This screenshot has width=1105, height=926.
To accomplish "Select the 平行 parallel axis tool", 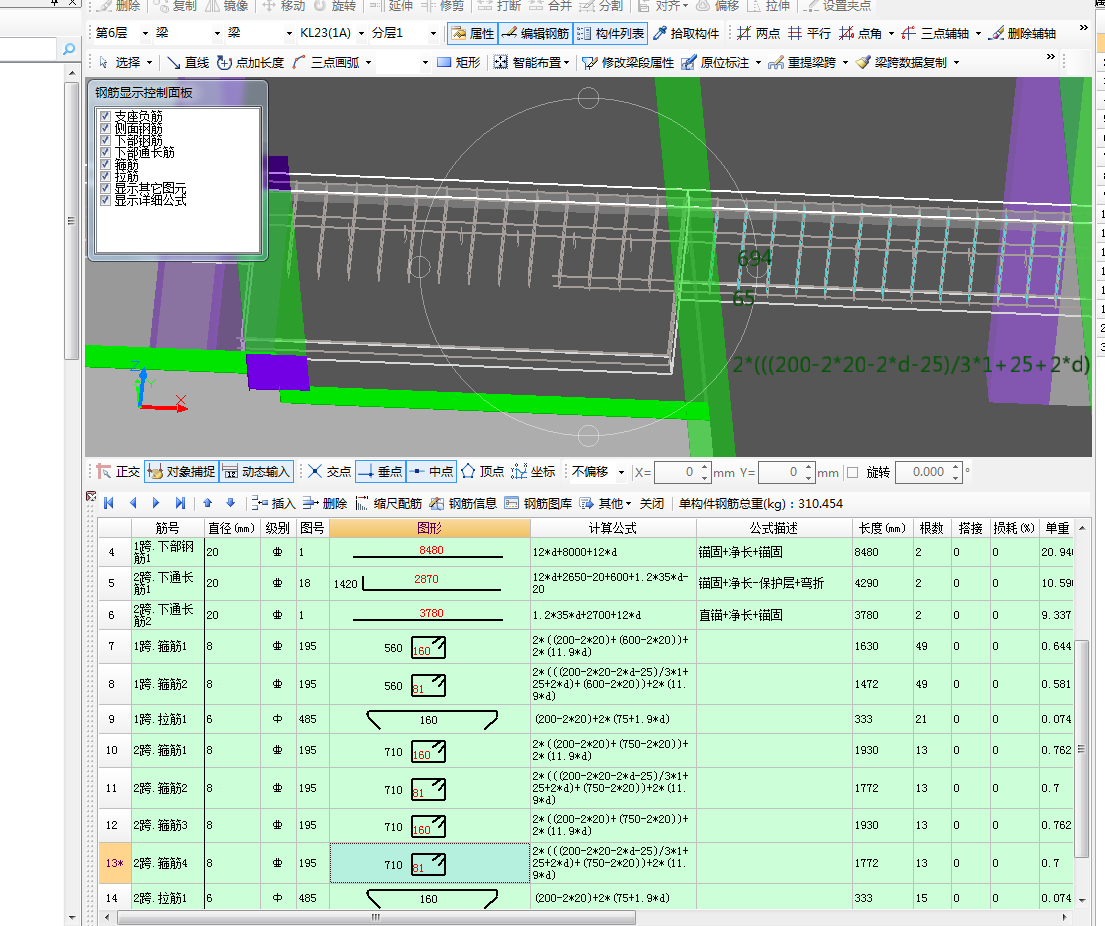I will click(x=810, y=33).
